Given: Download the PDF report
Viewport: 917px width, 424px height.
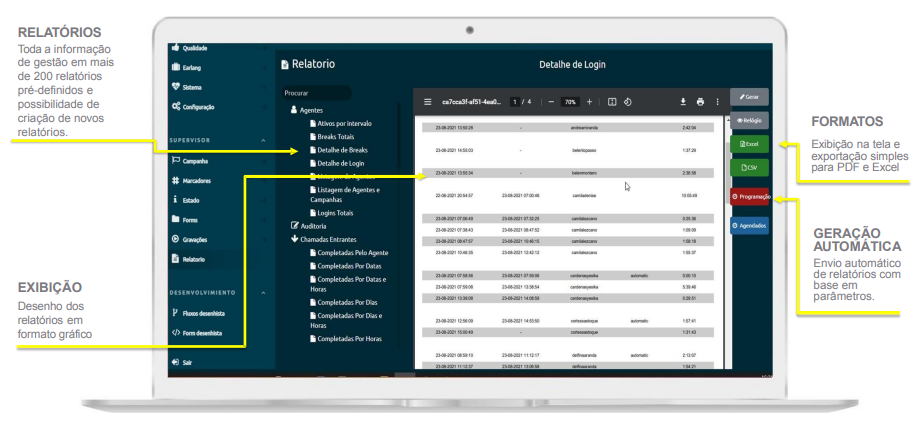Looking at the screenshot, I should pos(684,102).
